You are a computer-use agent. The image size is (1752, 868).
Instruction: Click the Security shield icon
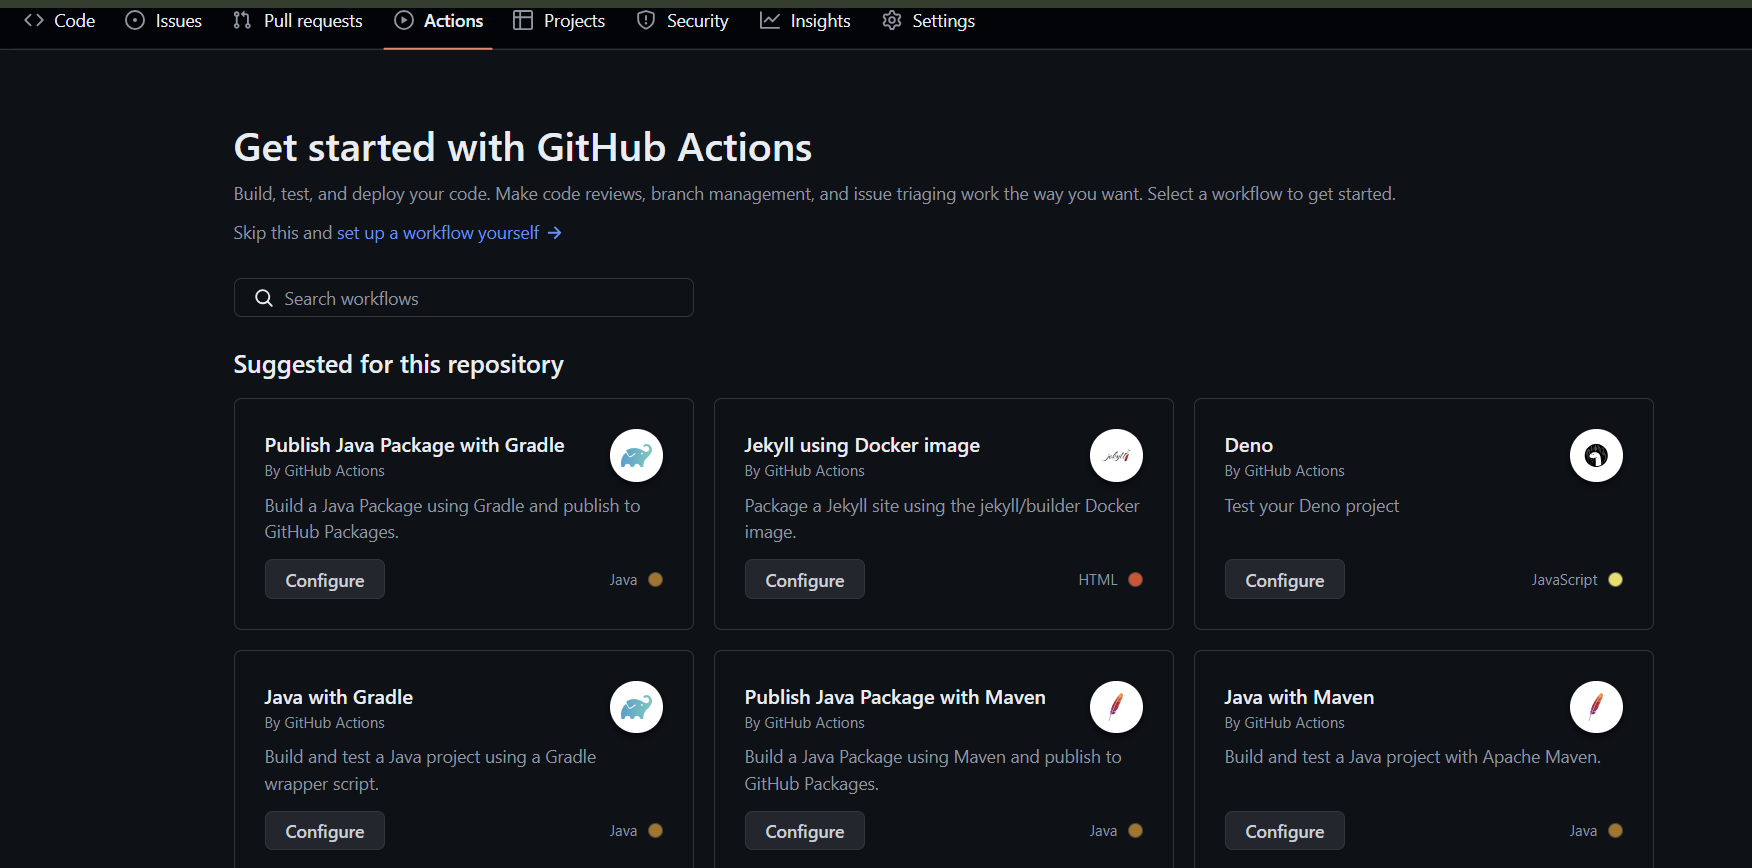[x=646, y=20]
